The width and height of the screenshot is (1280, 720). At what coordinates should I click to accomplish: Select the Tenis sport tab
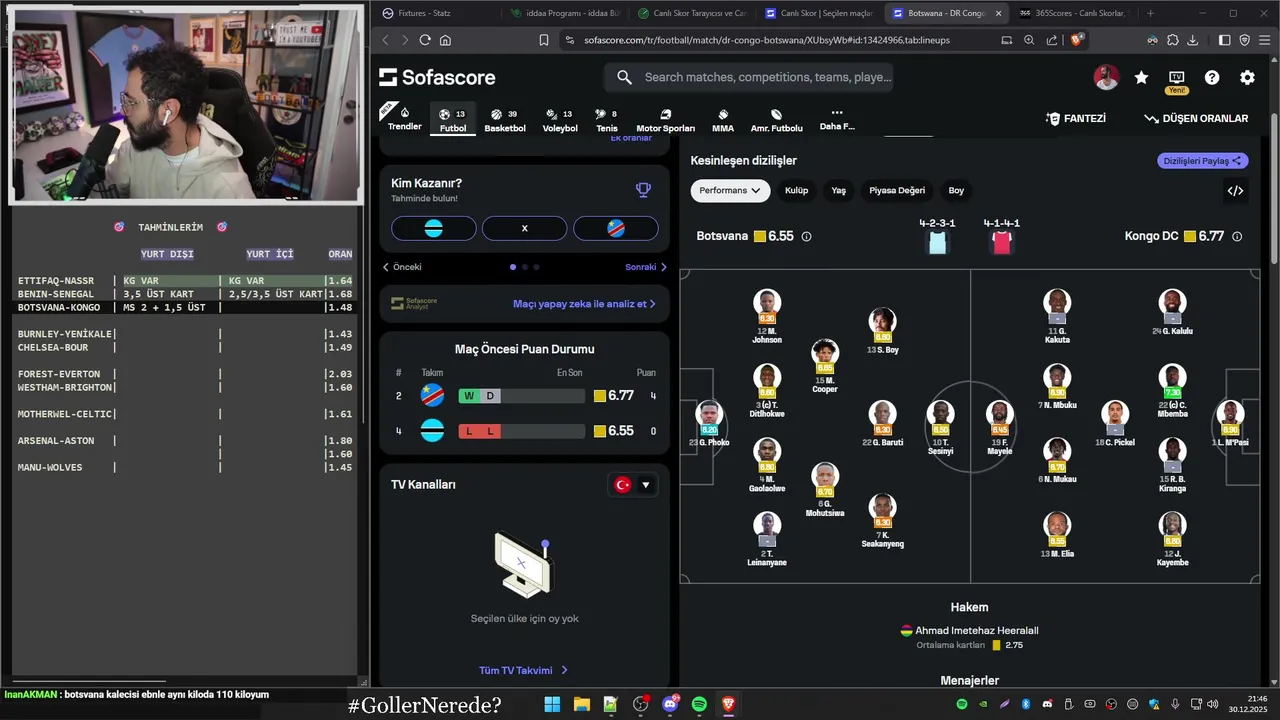pyautogui.click(x=607, y=120)
